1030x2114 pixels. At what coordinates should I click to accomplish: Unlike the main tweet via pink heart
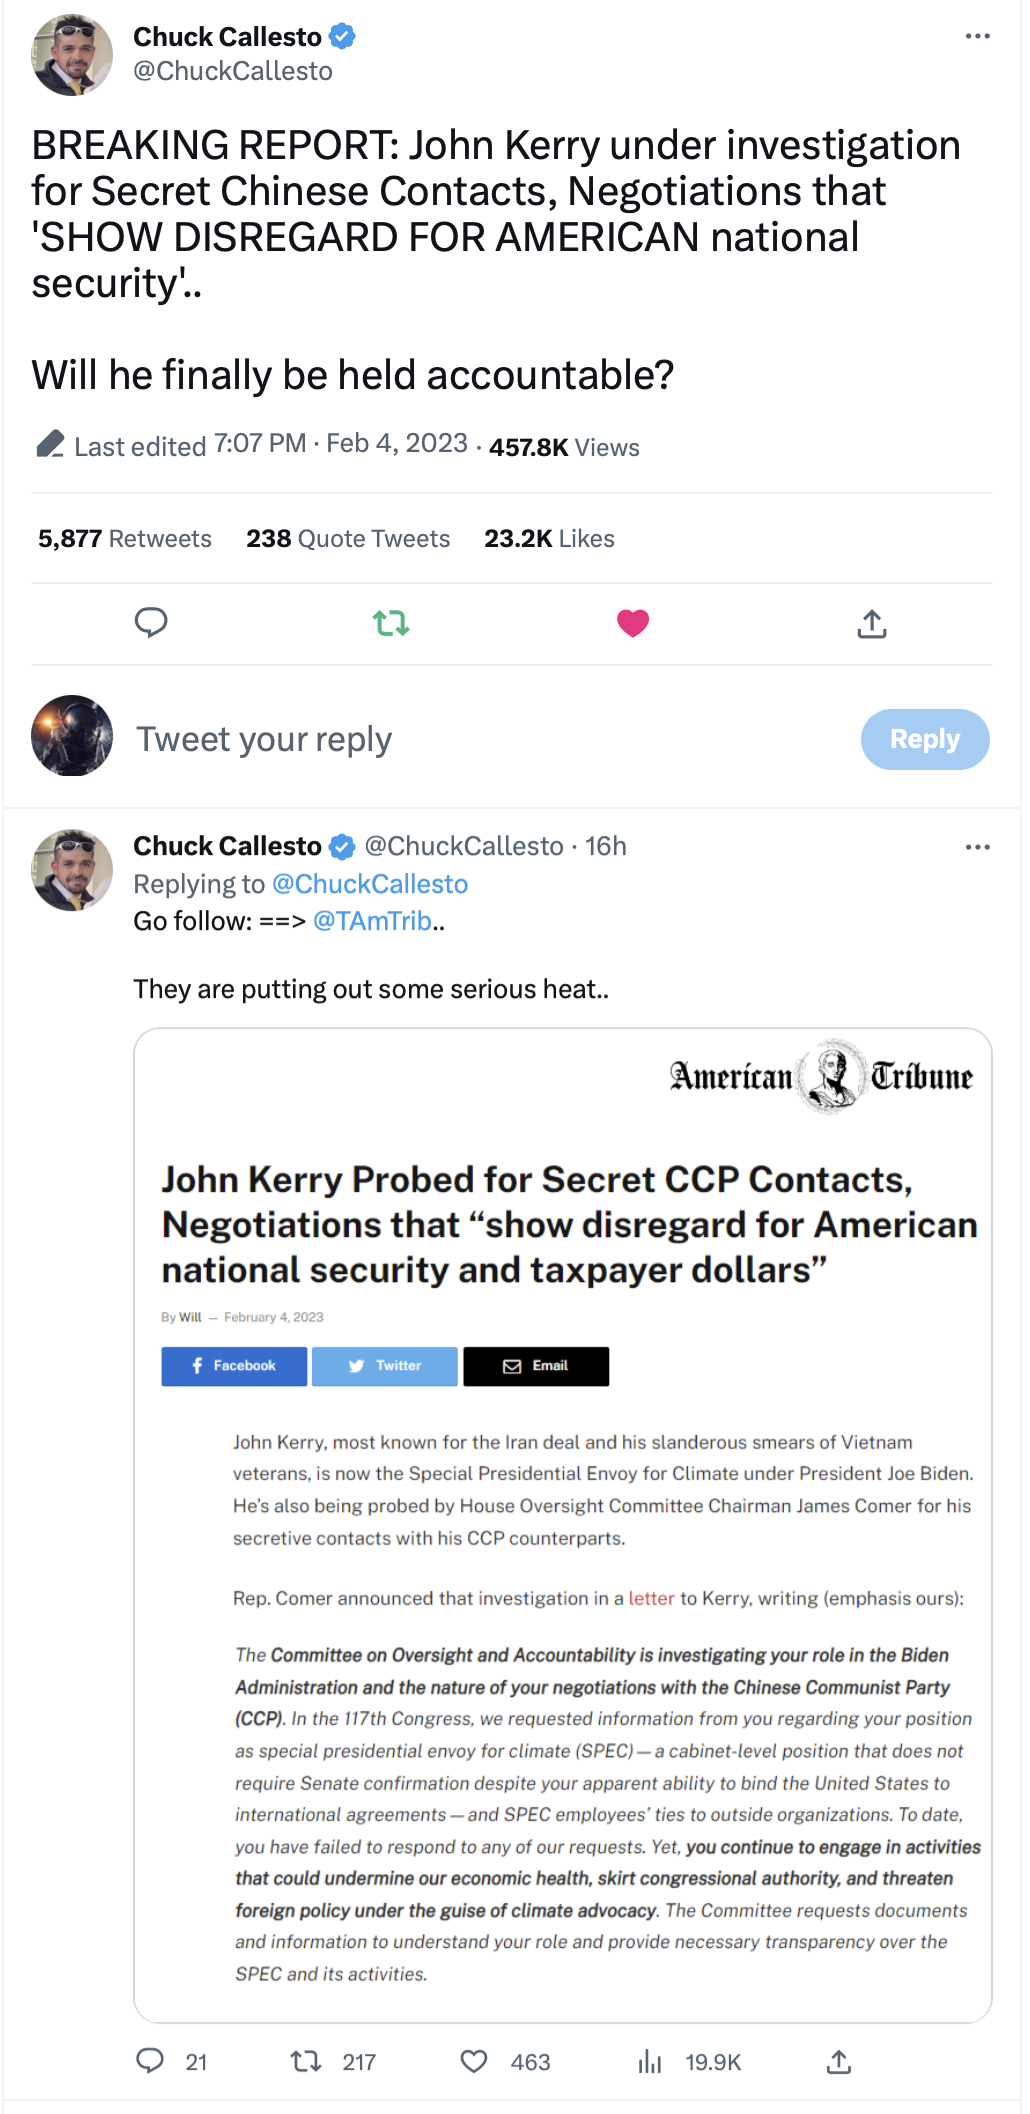pos(633,623)
